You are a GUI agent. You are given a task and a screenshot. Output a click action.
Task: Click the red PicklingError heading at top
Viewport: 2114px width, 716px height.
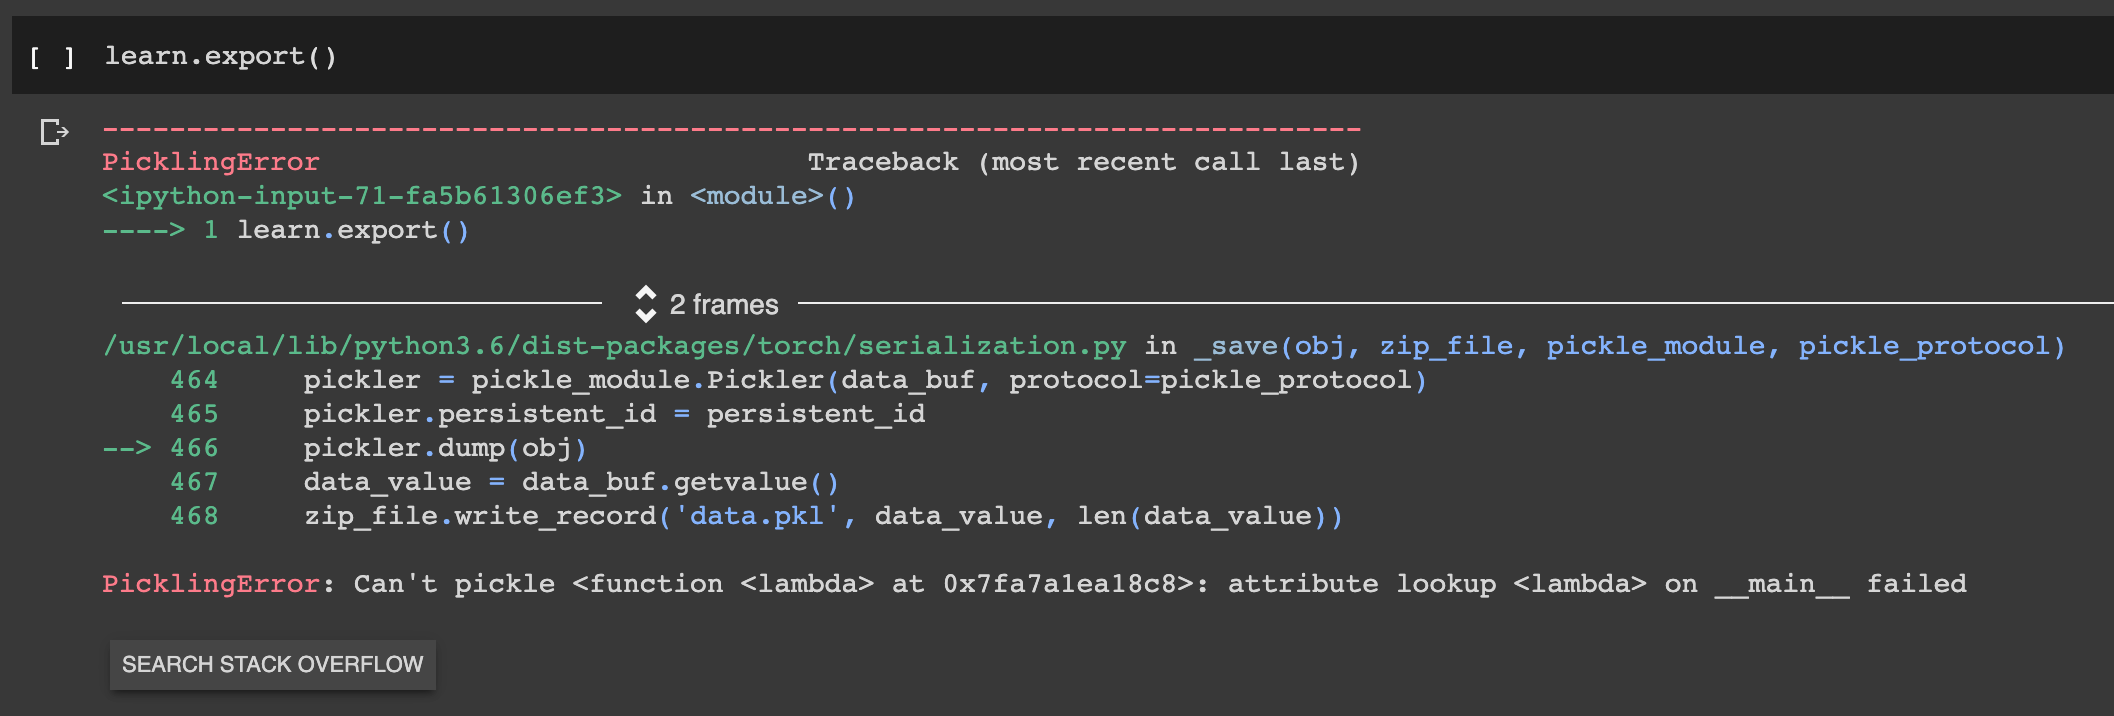pos(211,162)
